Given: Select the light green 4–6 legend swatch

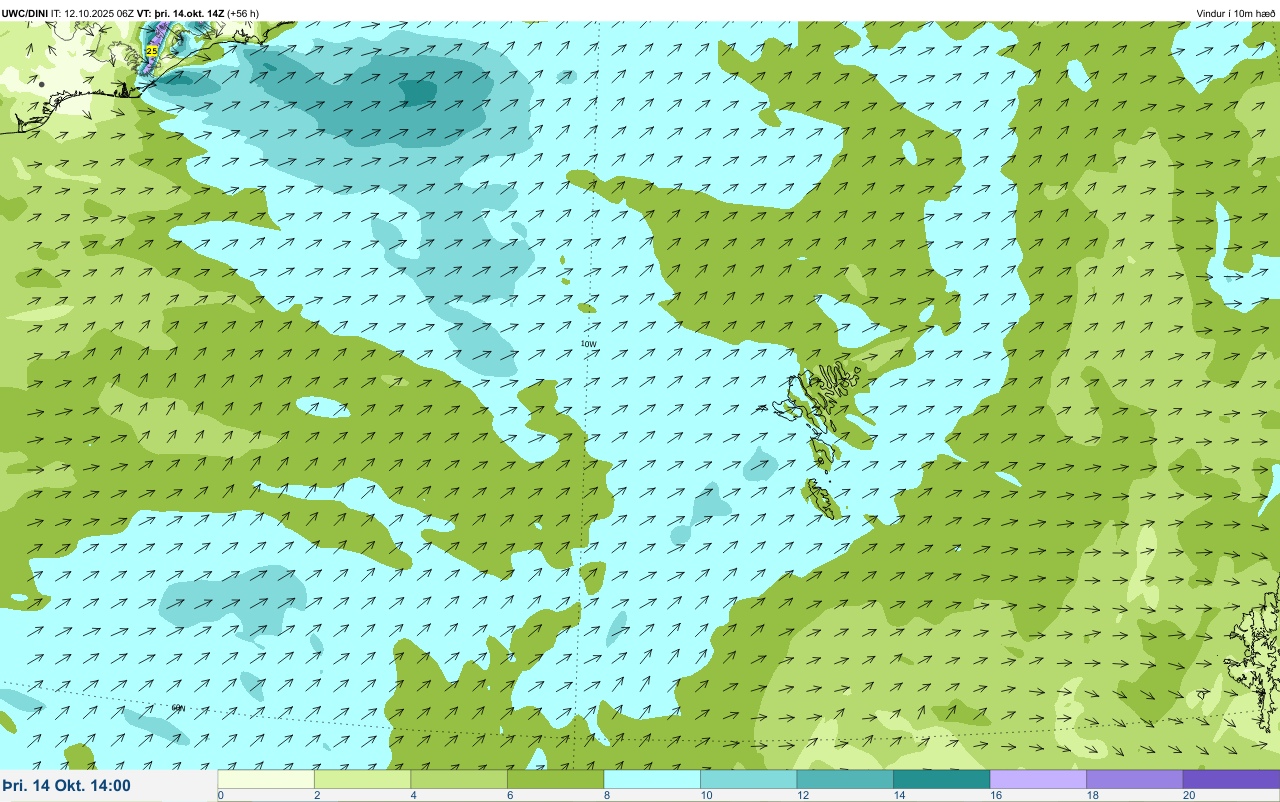Looking at the screenshot, I should pos(459,779).
